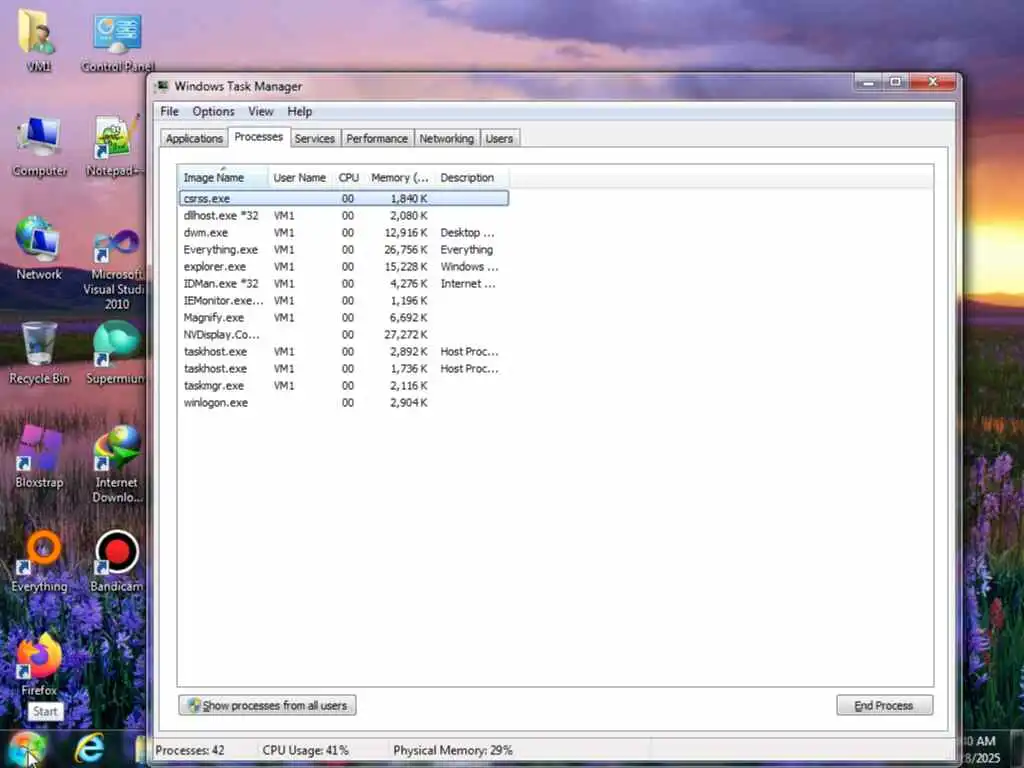Screen dimensions: 1024x768
Task: Select the IDMan.exe *32 process
Action: click(x=344, y=283)
